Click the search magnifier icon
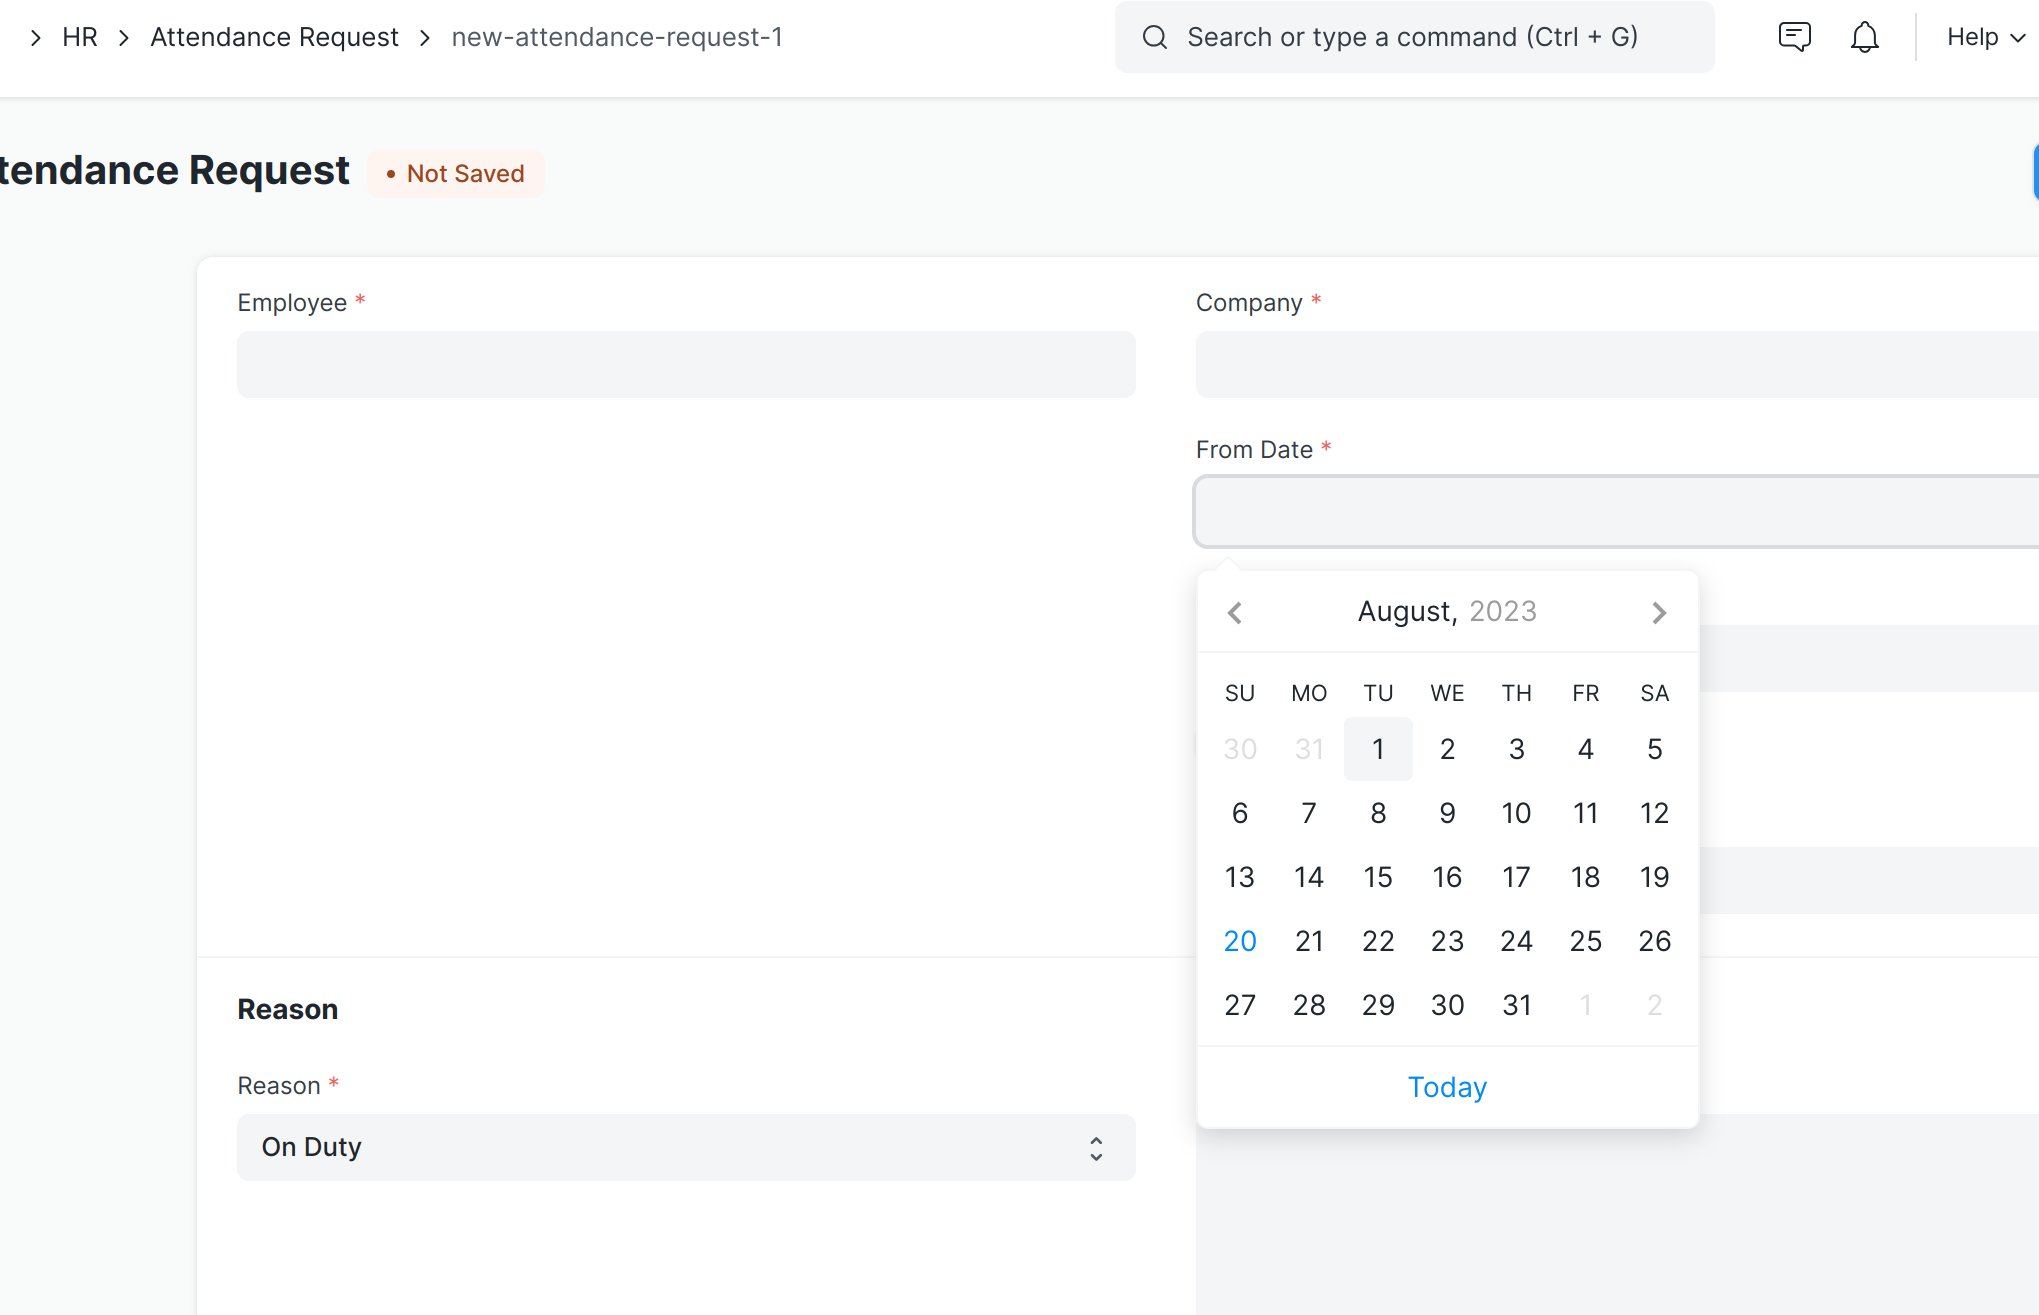 1155,36
